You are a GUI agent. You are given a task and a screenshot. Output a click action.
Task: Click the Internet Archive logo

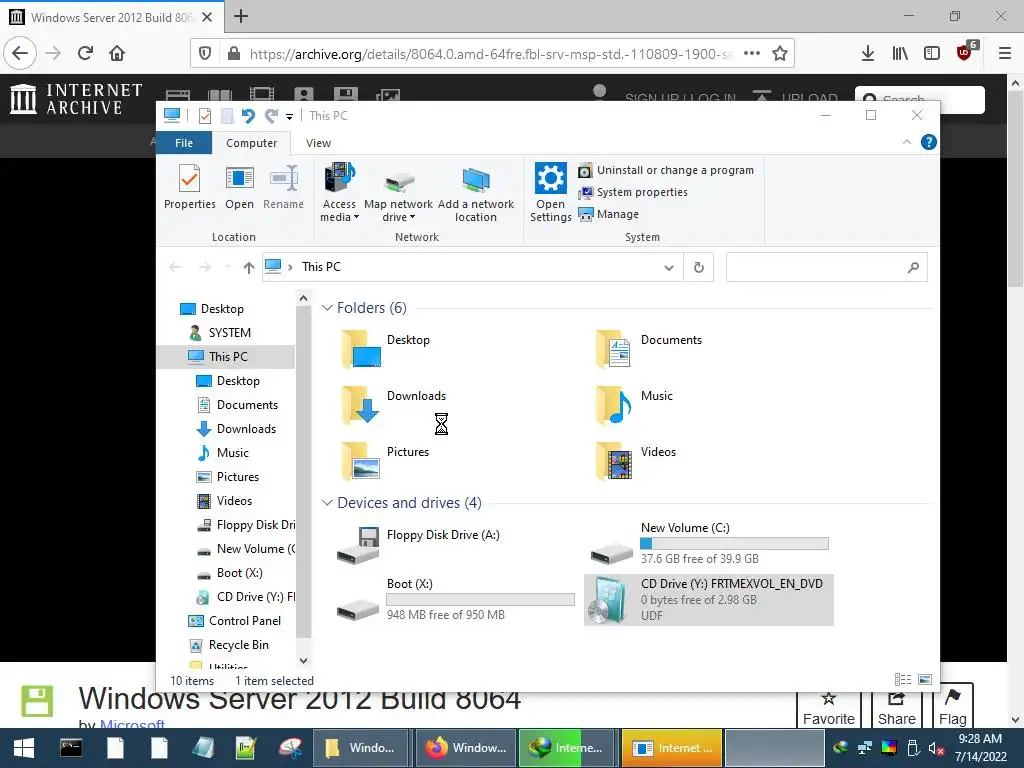coord(76,99)
